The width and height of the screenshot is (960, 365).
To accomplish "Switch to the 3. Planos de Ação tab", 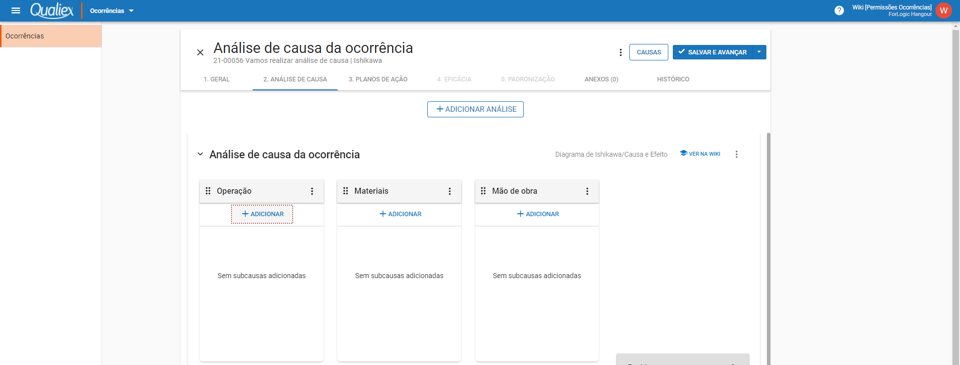I will [x=378, y=80].
